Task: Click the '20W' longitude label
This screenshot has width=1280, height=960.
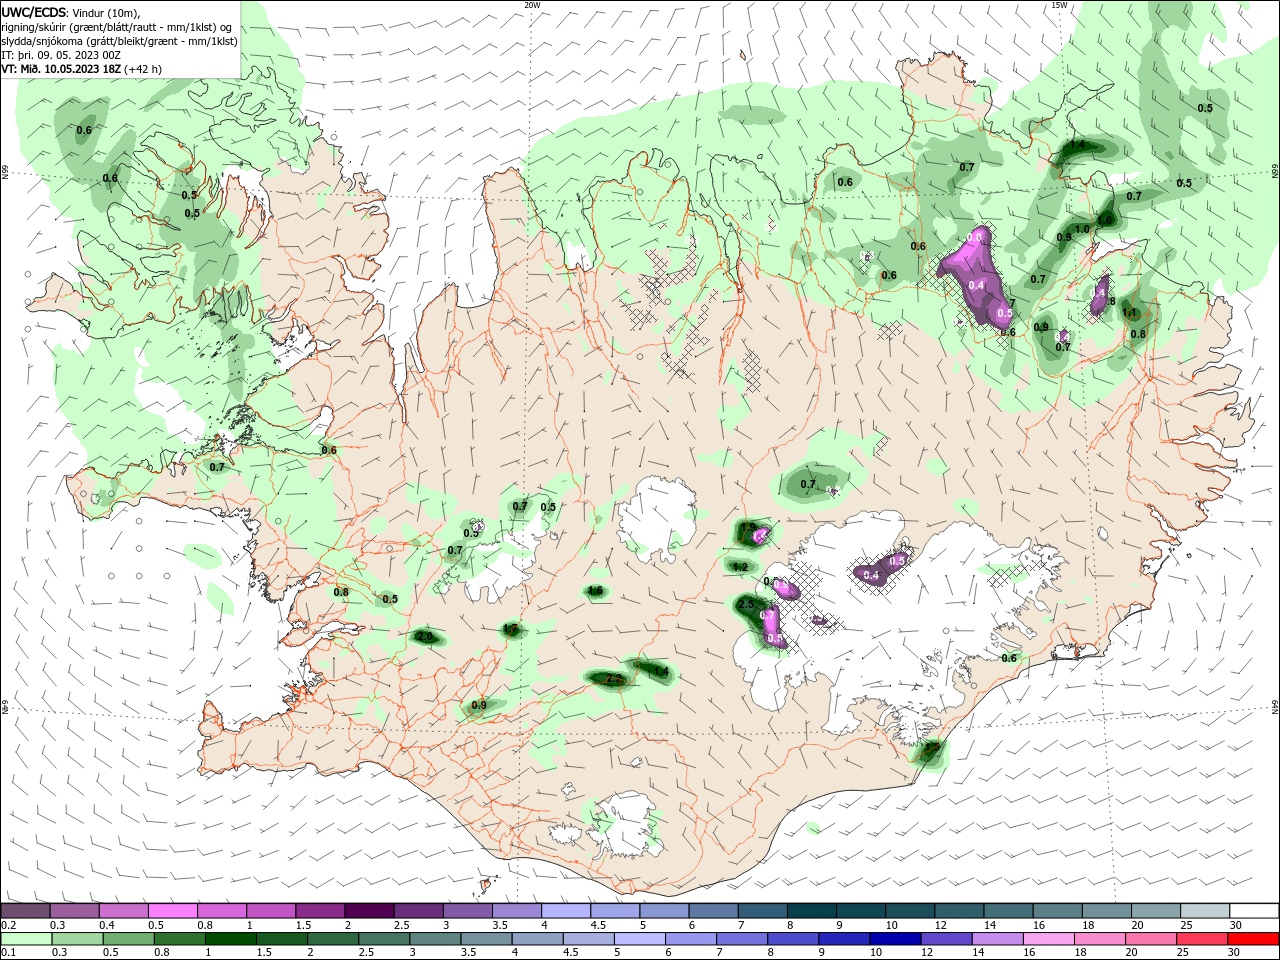Action: pyautogui.click(x=532, y=5)
